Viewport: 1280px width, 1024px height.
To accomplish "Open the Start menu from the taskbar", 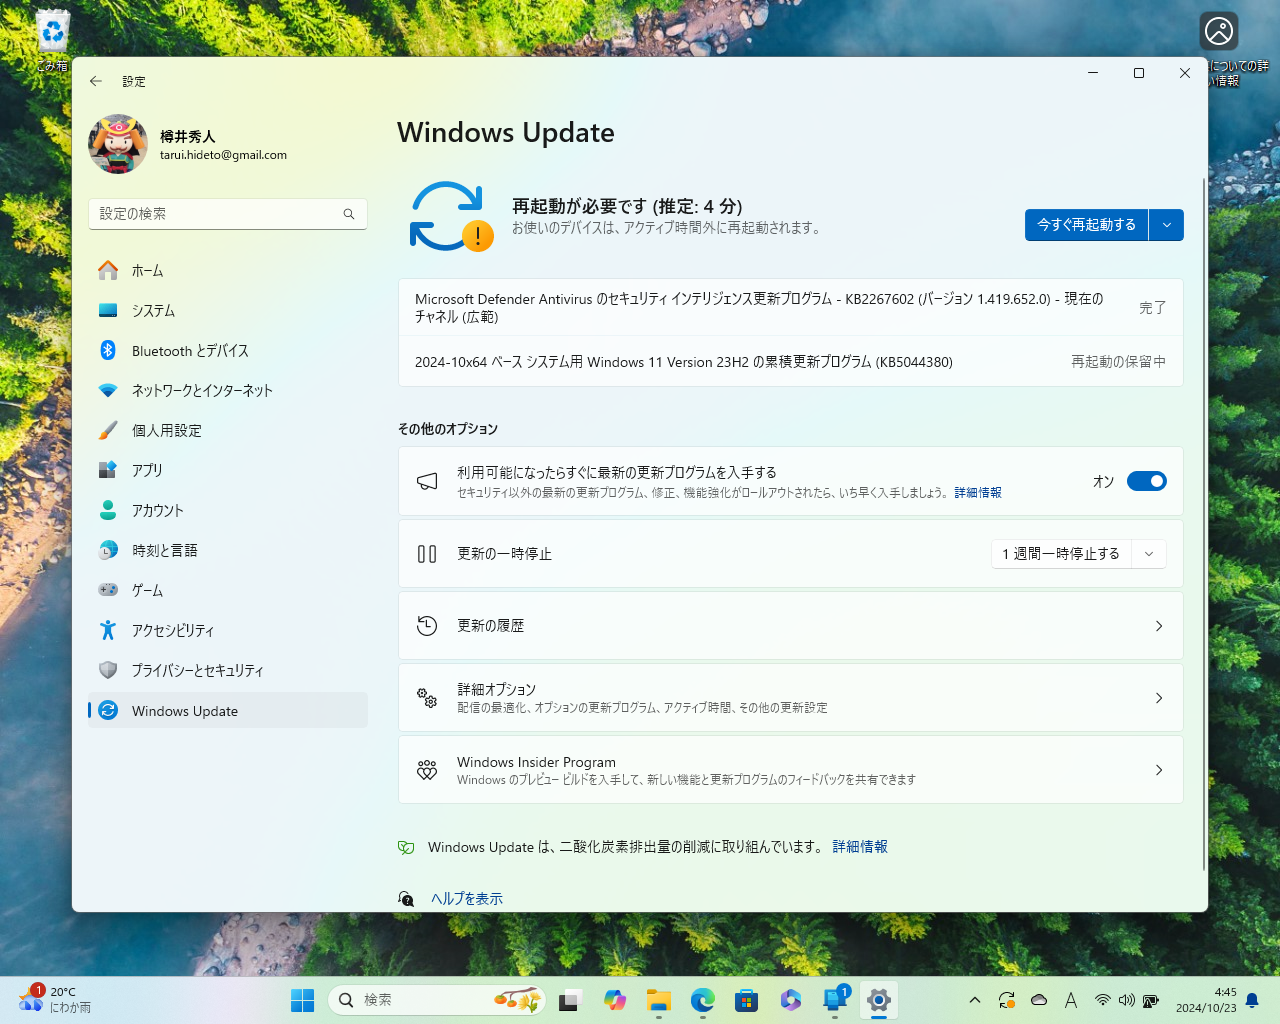I will (x=302, y=1000).
